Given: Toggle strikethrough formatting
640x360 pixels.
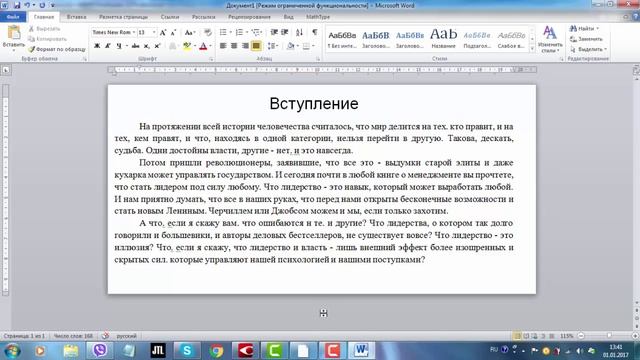Looking at the screenshot, I should point(136,46).
